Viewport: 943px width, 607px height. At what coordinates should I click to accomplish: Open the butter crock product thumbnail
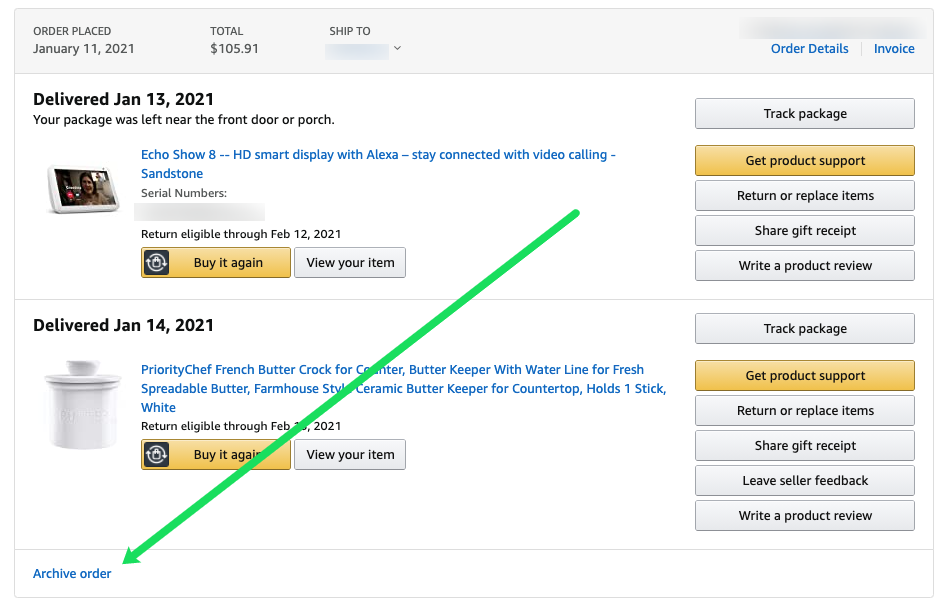click(82, 404)
